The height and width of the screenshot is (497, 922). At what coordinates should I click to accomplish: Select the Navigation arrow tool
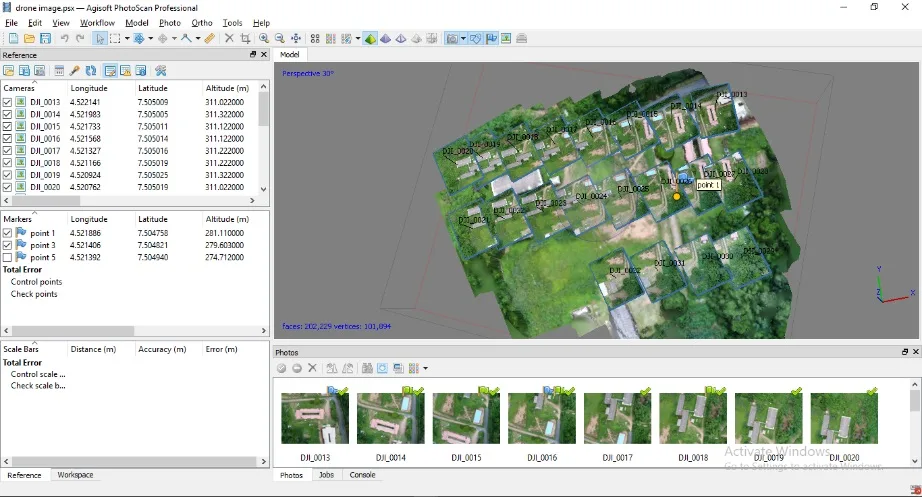[100, 38]
